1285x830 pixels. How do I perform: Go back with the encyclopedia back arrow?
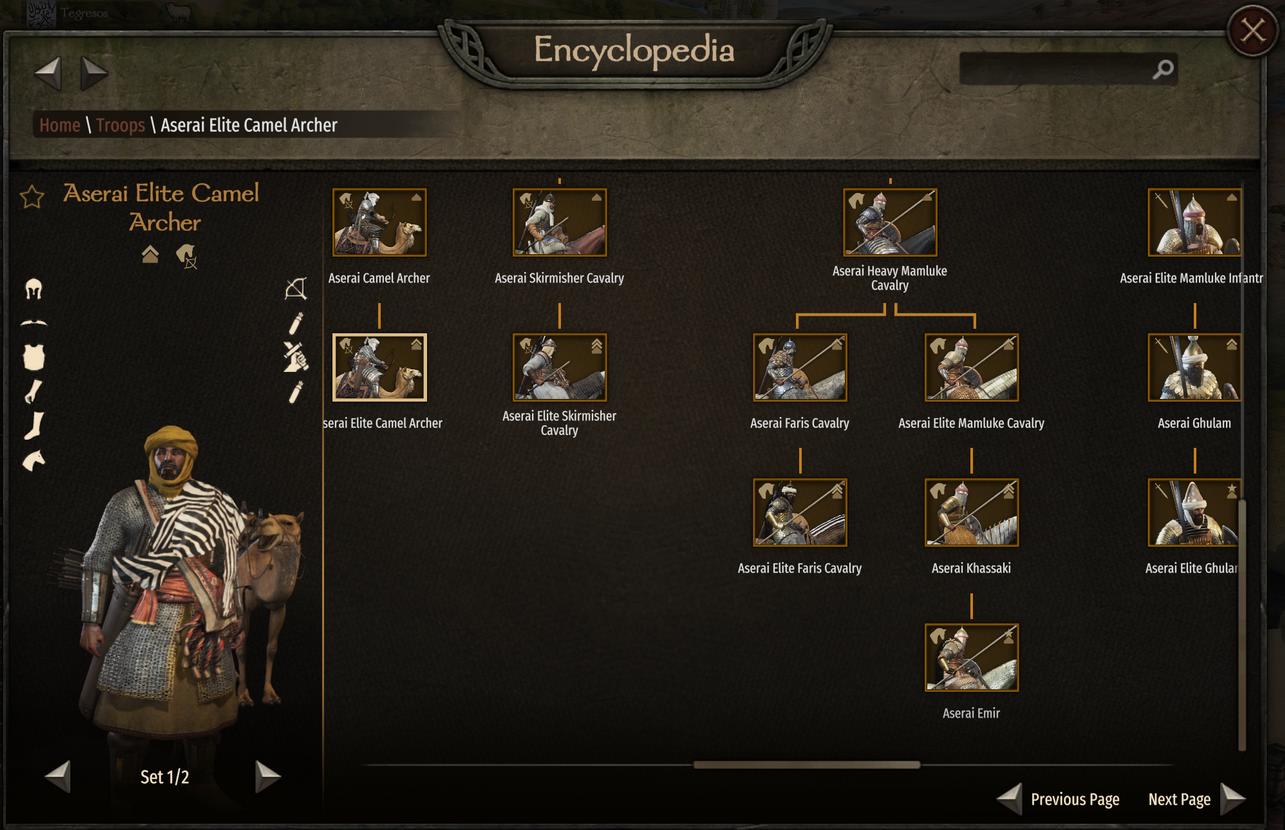coord(48,72)
